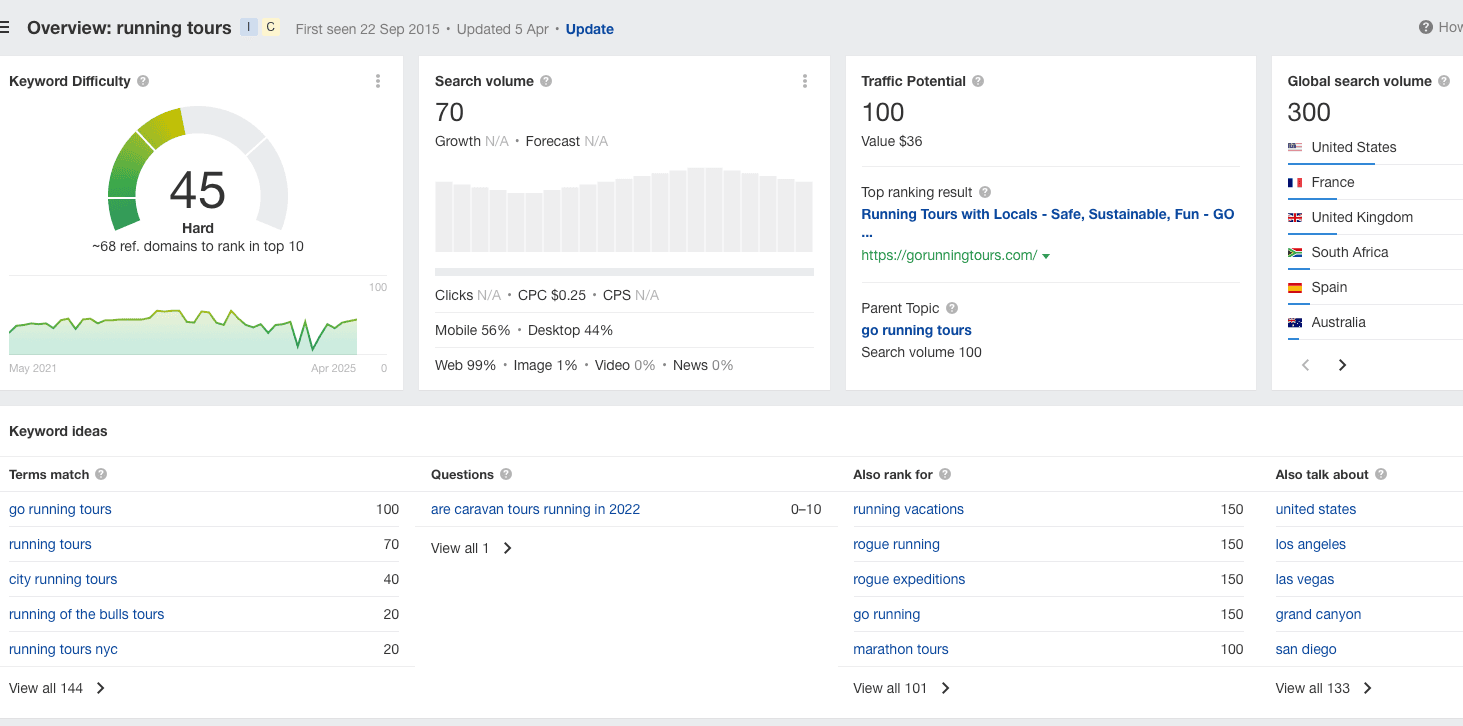Screen dimensions: 1463x726
Task: Select 'city running tours' keyword
Action: (x=63, y=579)
